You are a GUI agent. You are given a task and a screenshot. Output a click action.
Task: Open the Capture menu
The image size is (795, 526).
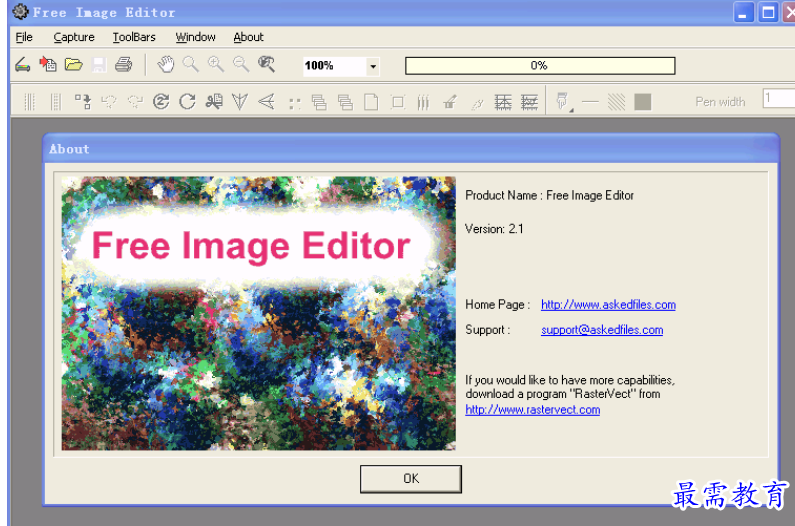pos(74,37)
